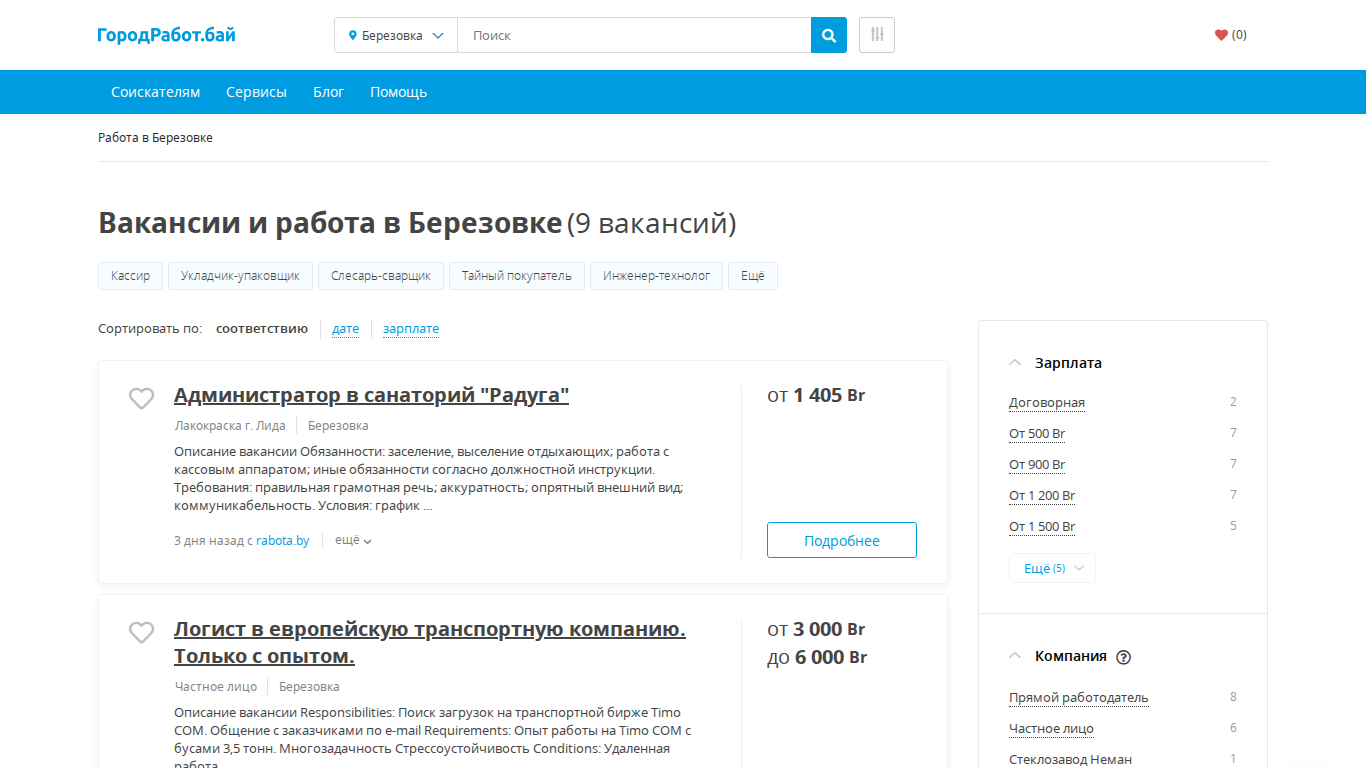
Task: Open the Администратор в санаторий "Радуга" vacancy
Action: coord(371,395)
